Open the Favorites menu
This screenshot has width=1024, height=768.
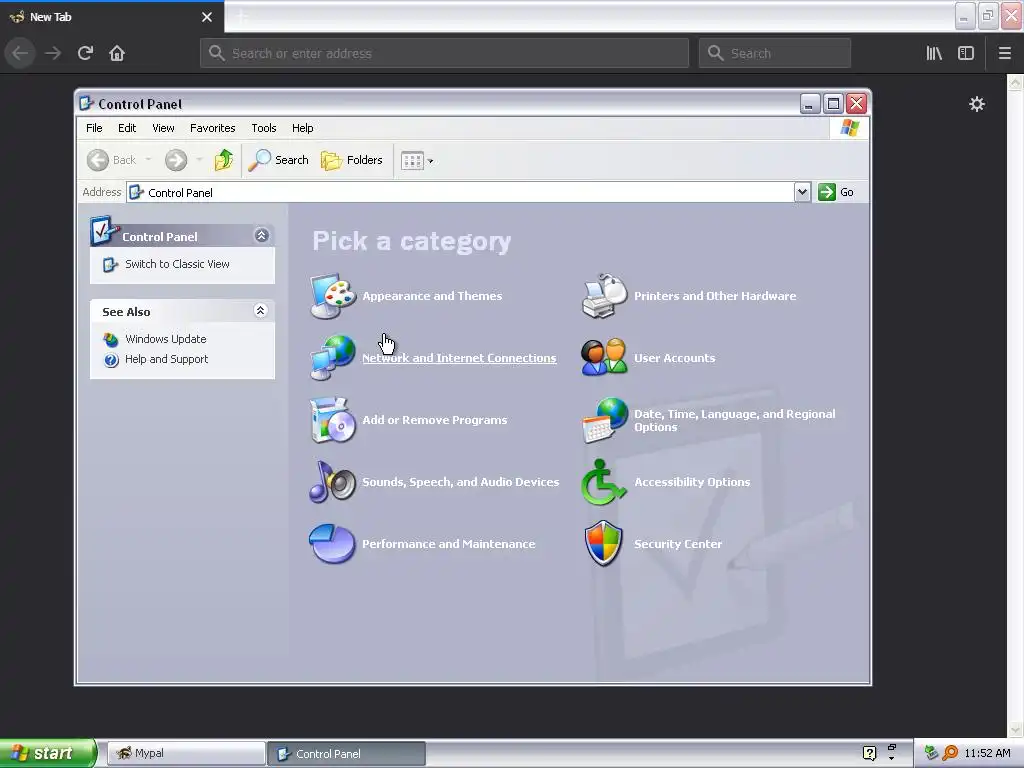click(x=212, y=128)
